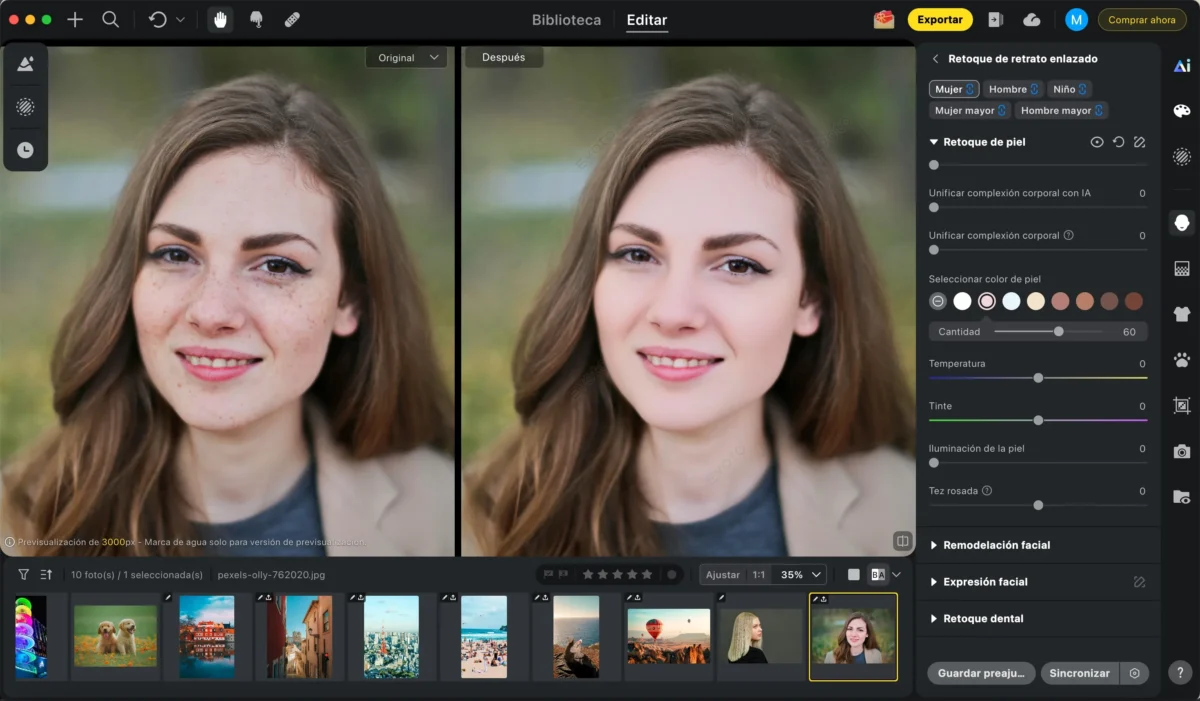Select the hot air balloons thumbnail

[x=668, y=636]
